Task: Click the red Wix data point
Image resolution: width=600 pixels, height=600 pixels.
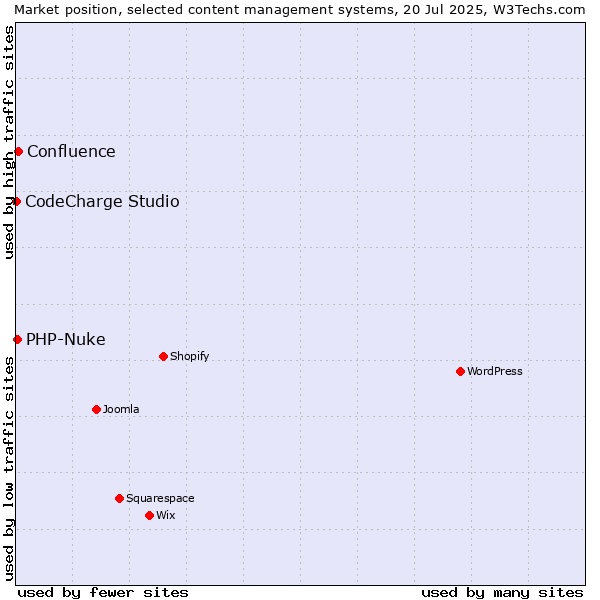Action: click(150, 515)
